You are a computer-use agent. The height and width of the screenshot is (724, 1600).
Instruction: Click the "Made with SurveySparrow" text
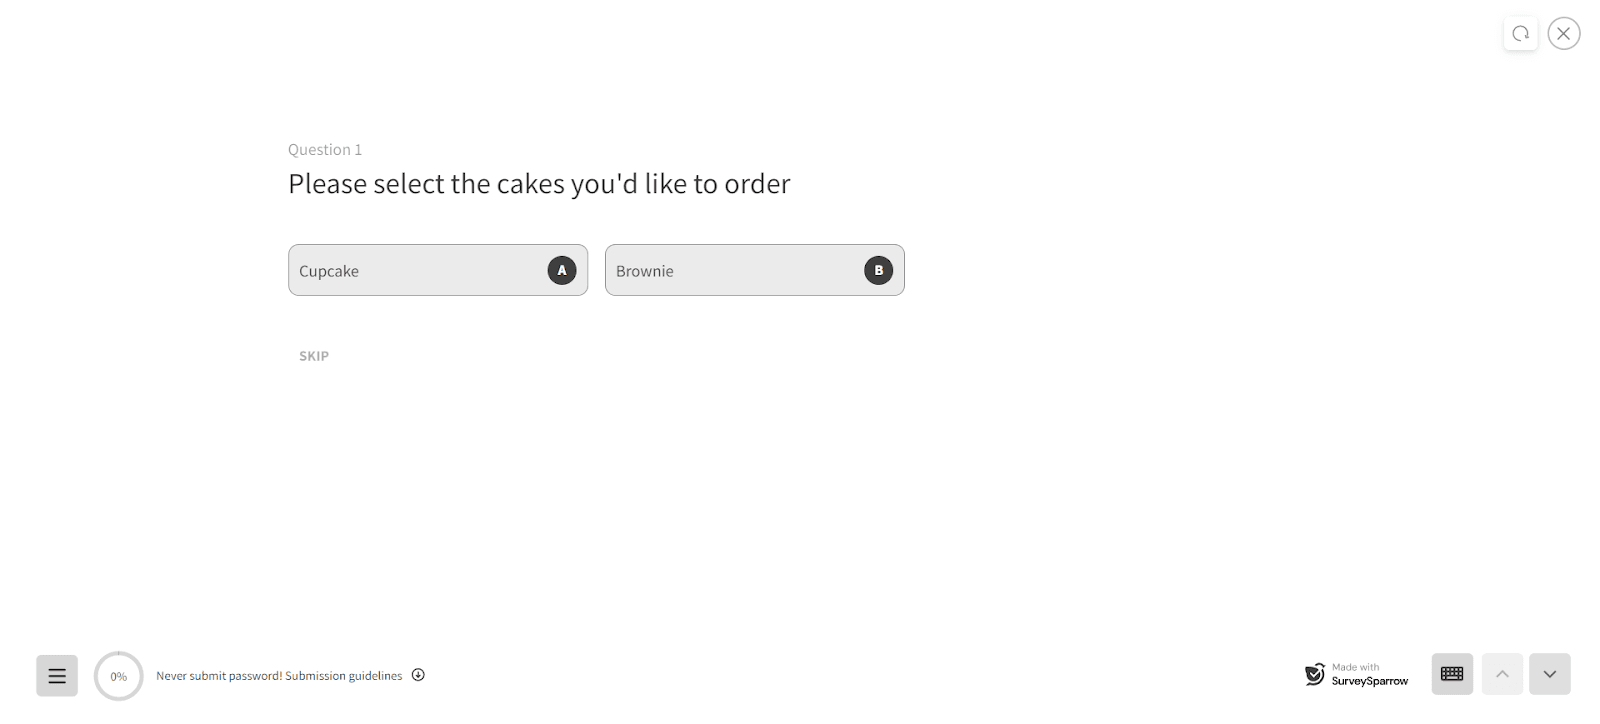[x=1369, y=674]
